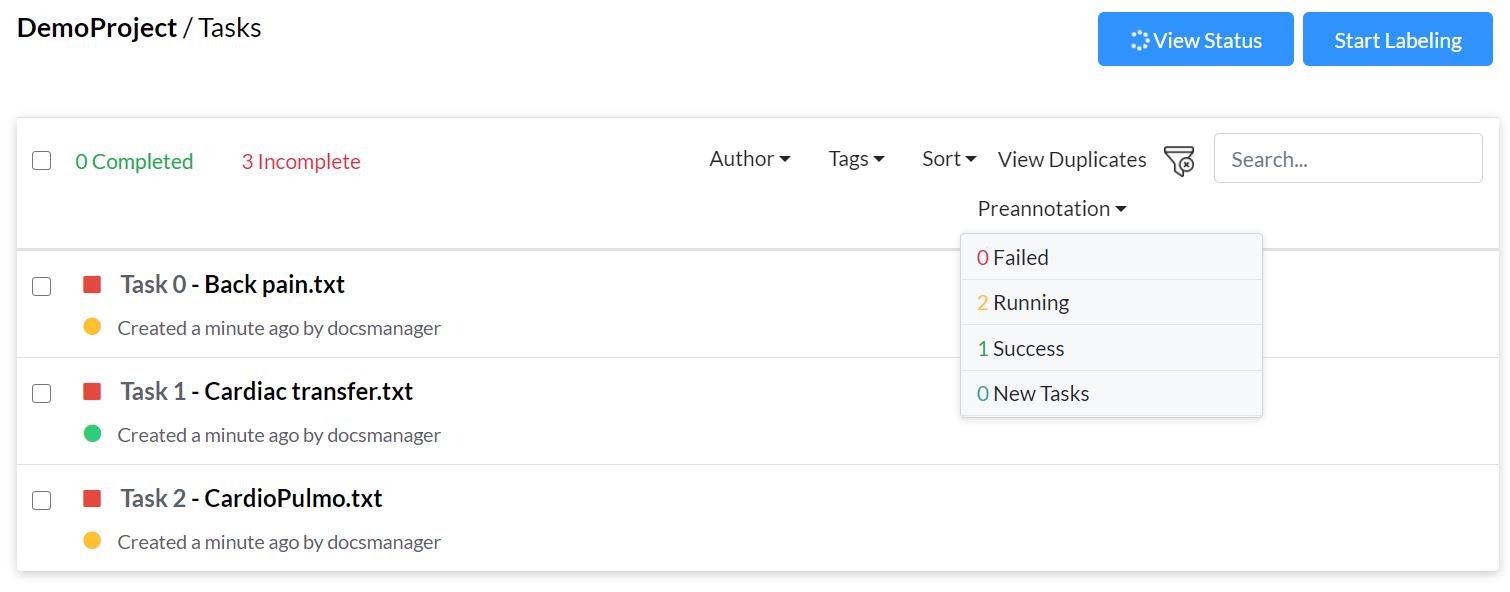
Task: Click the clear filters funnel icon
Action: pyautogui.click(x=1180, y=160)
